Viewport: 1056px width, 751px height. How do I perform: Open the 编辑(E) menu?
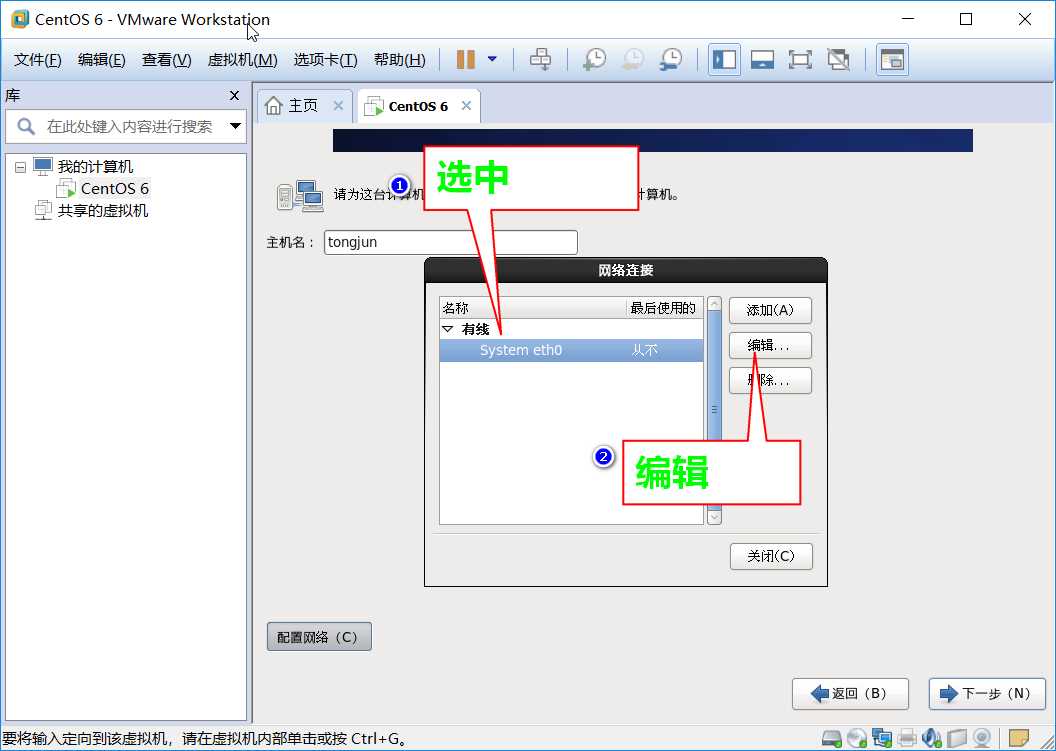pos(102,60)
